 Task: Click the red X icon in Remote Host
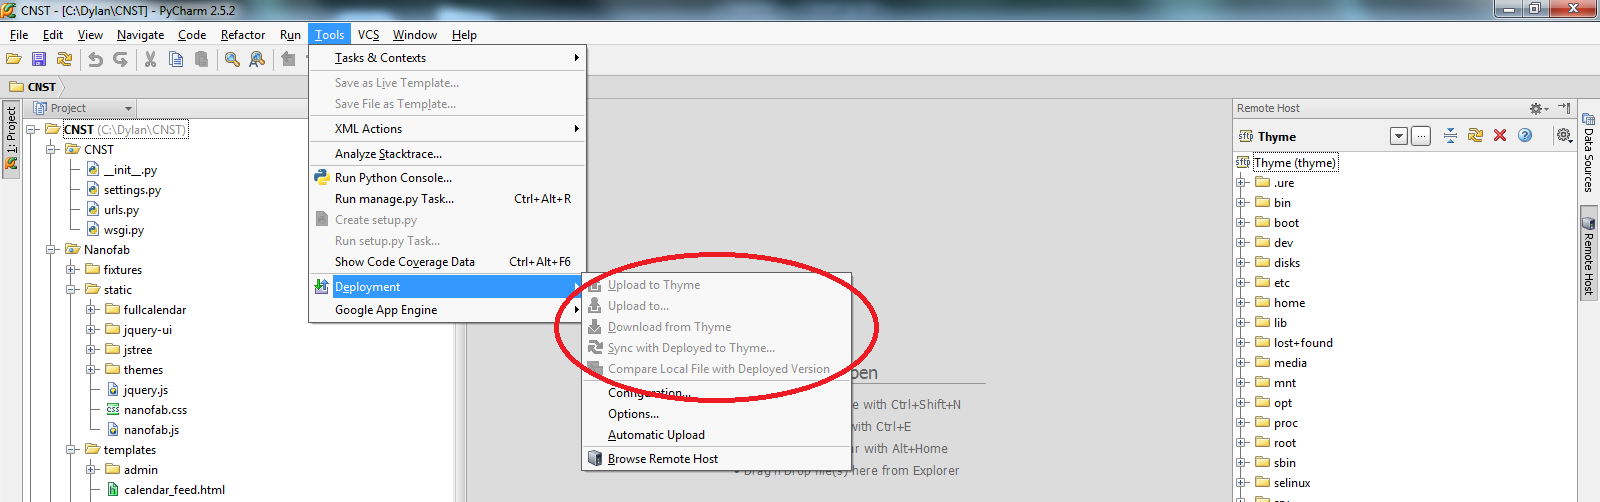coord(1500,136)
